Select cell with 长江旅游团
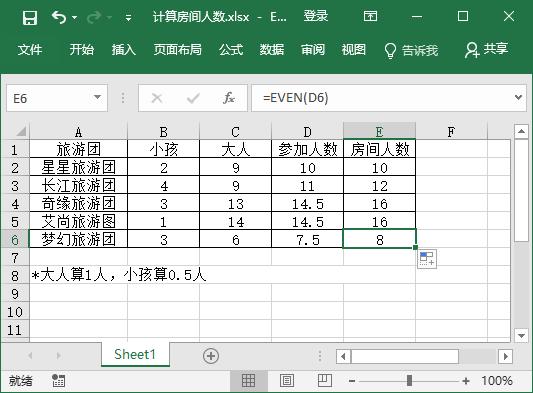Image resolution: width=533 pixels, height=393 pixels. click(x=79, y=185)
